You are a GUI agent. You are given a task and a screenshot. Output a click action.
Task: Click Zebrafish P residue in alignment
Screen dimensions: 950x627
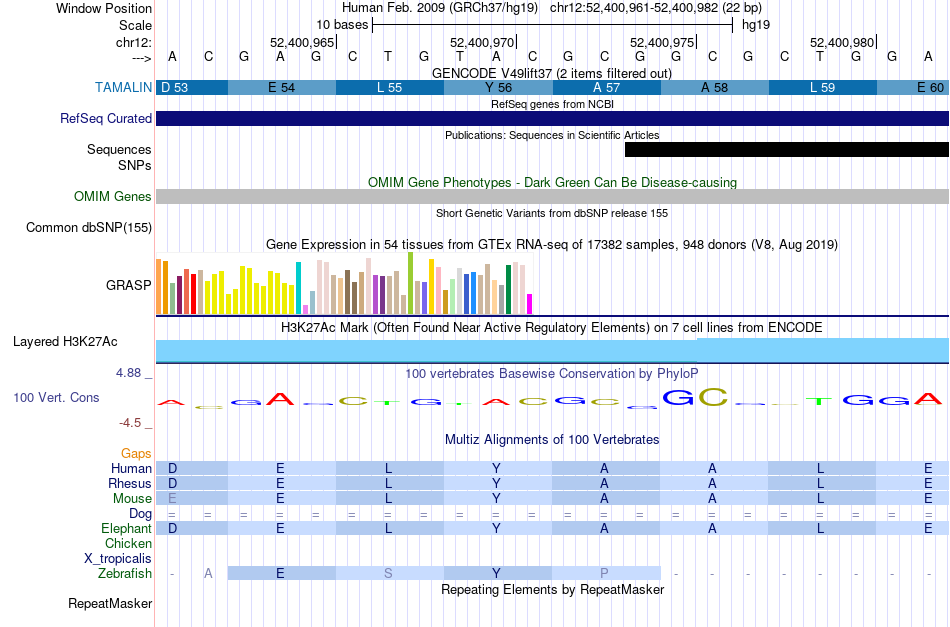pyautogui.click(x=604, y=573)
